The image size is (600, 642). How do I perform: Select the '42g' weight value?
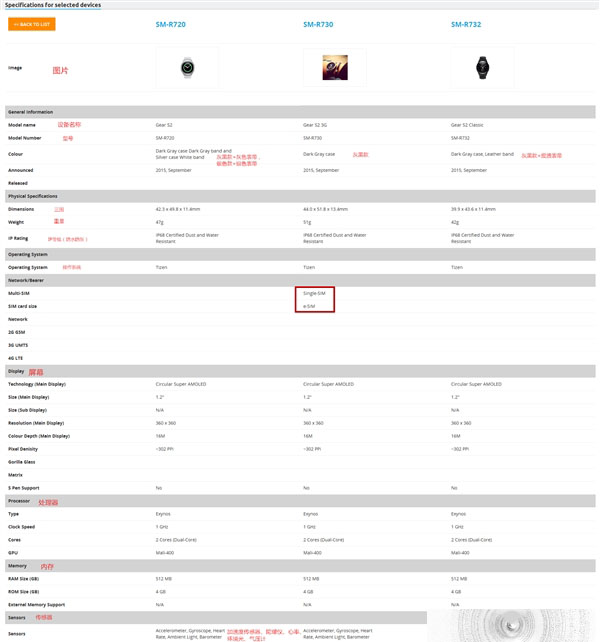click(x=455, y=222)
